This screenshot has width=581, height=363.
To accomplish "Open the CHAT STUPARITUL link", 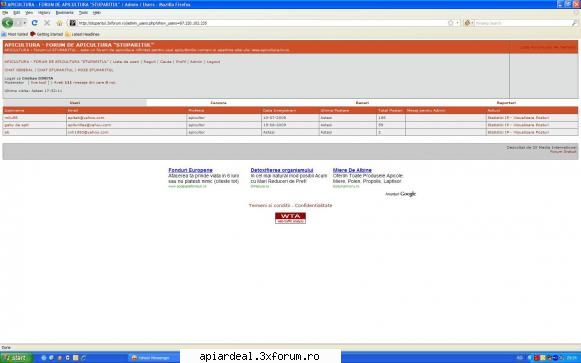I will point(55,70).
